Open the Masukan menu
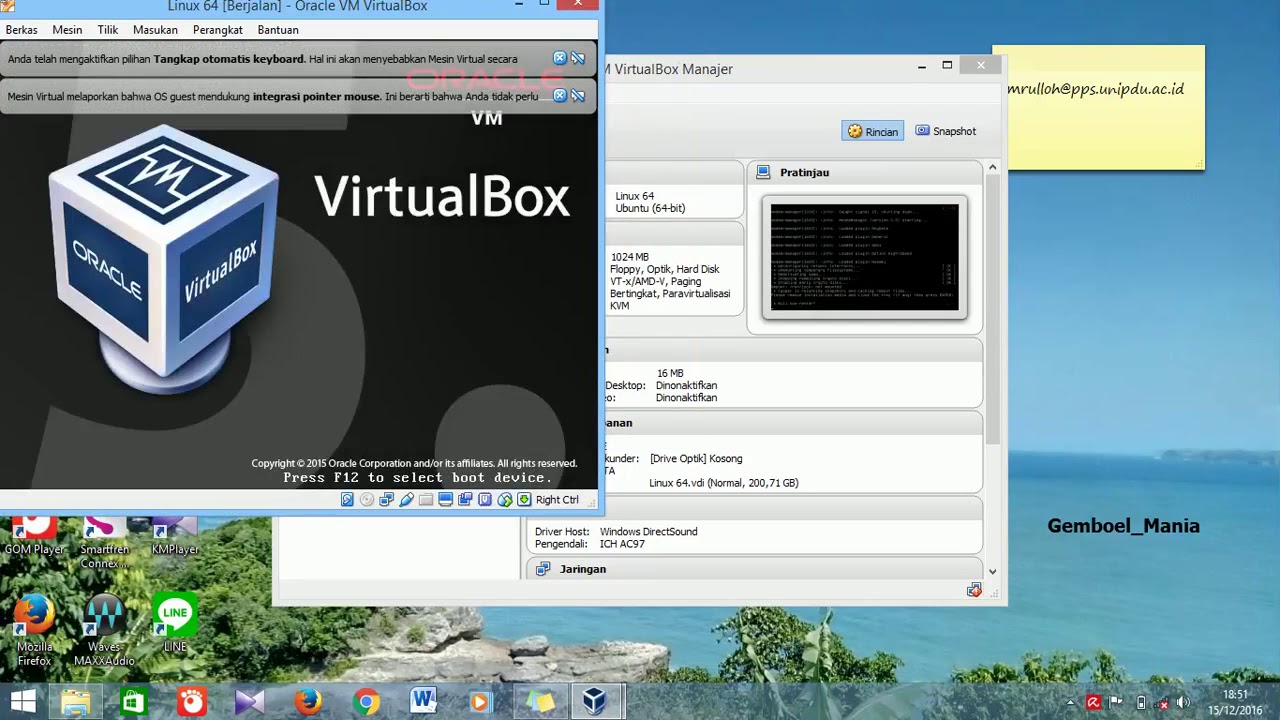Screen dimensions: 1280x720 [155, 30]
